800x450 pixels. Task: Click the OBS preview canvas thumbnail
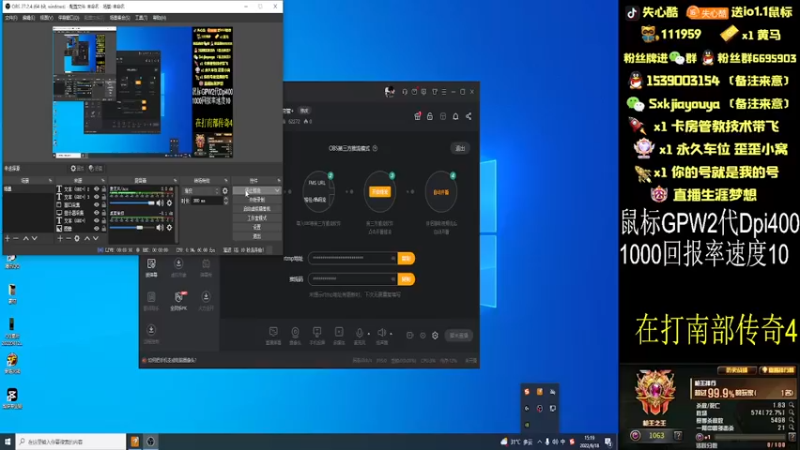click(x=143, y=92)
